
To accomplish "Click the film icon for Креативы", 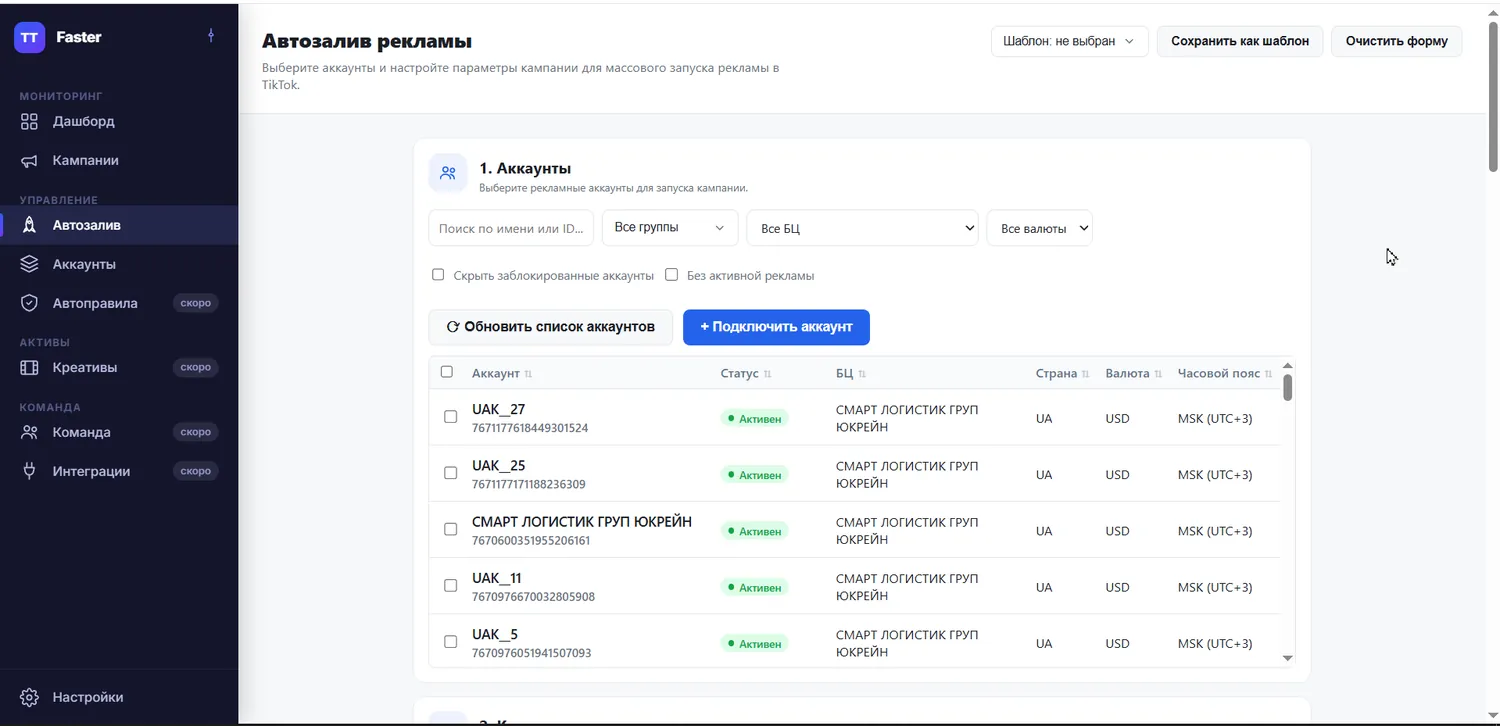I will [29, 368].
